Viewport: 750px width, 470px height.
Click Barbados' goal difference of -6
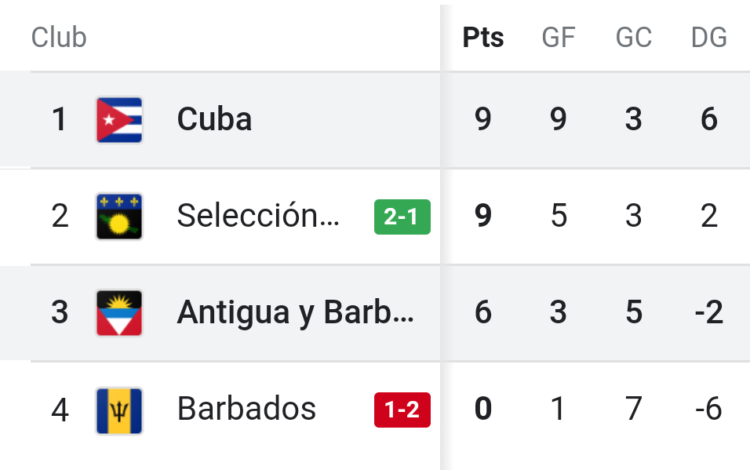click(x=707, y=409)
